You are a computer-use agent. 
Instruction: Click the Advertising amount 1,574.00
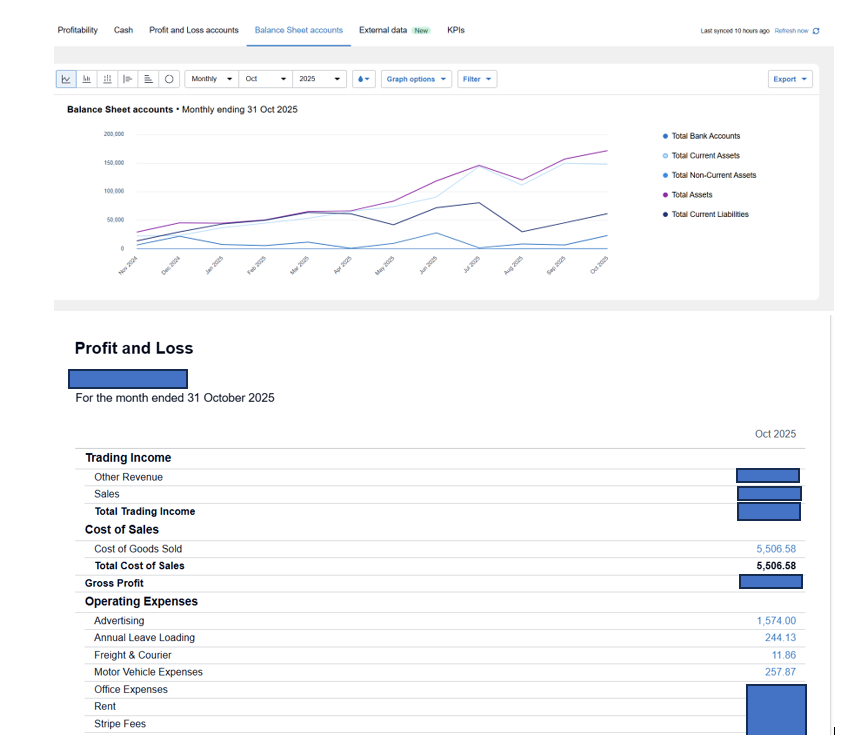pos(776,621)
